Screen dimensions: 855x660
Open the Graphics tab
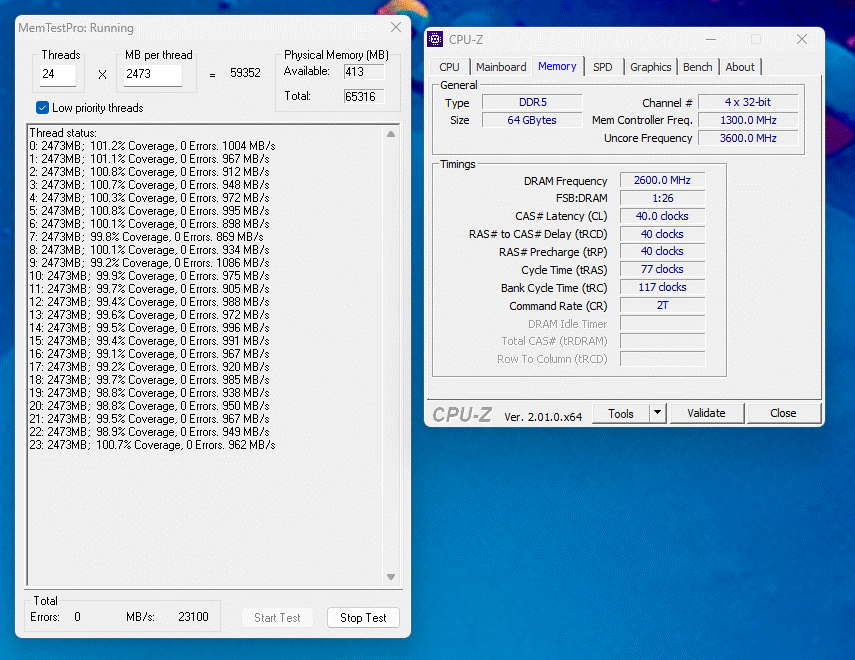coord(651,67)
